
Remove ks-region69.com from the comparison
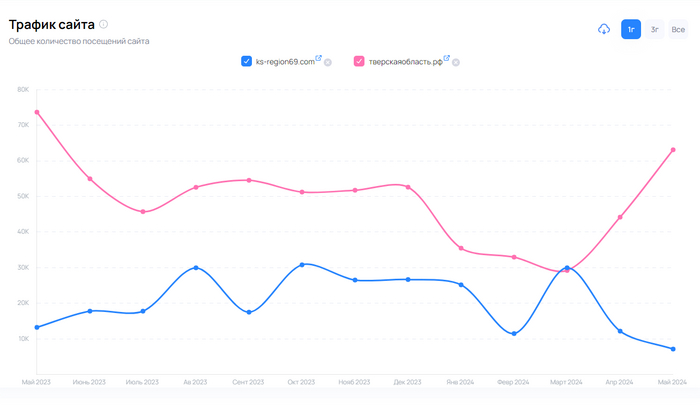coord(327,62)
